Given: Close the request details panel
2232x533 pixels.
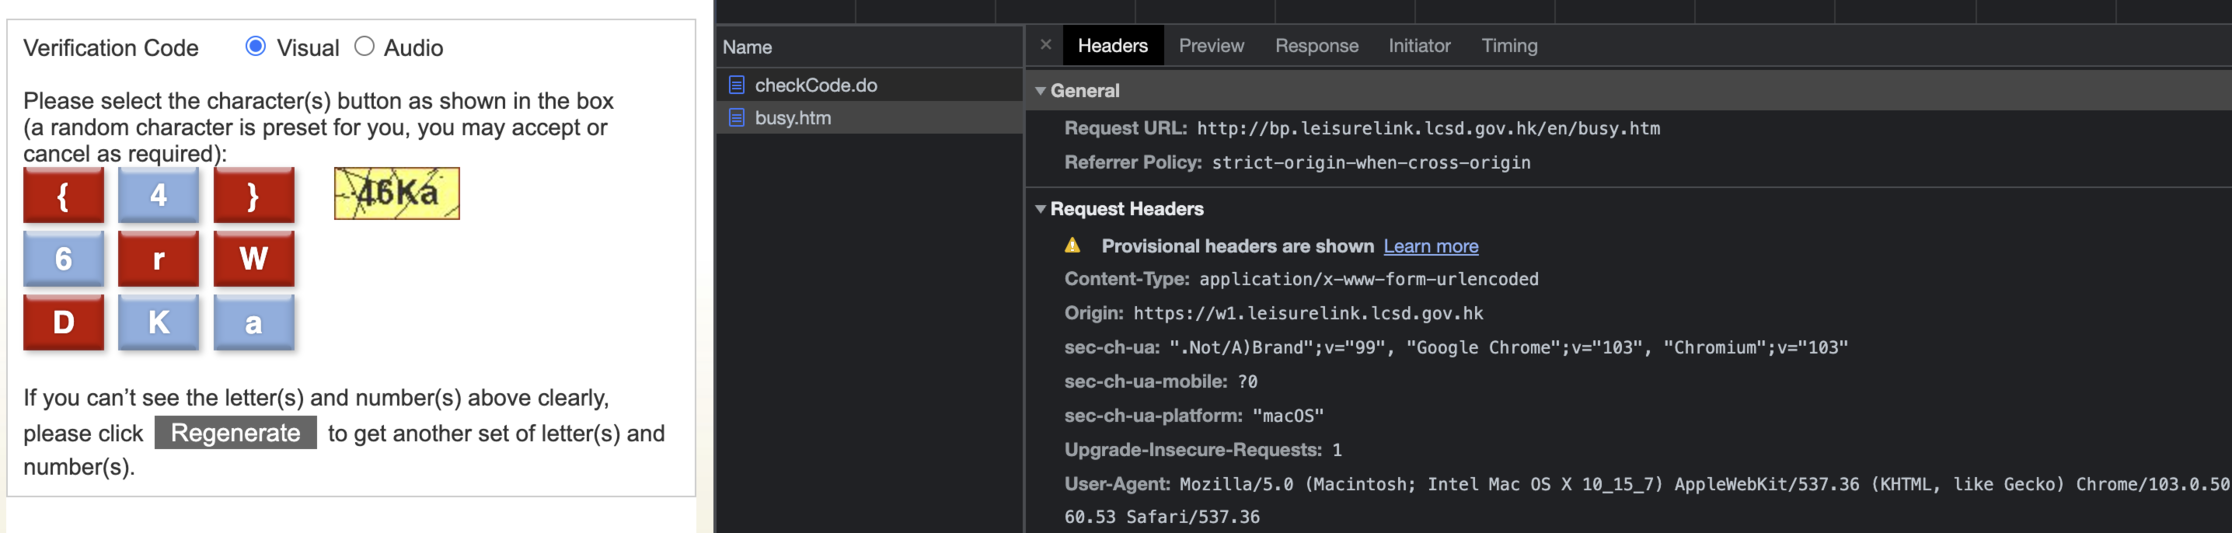Looking at the screenshot, I should coord(1045,45).
